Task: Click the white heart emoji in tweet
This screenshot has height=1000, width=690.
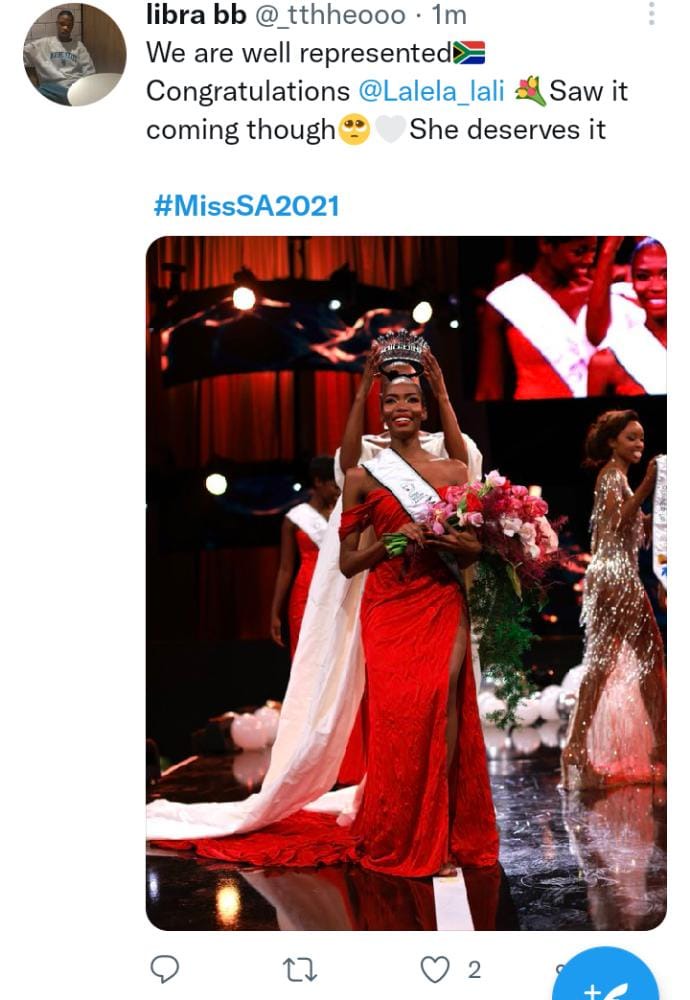Action: tap(390, 129)
